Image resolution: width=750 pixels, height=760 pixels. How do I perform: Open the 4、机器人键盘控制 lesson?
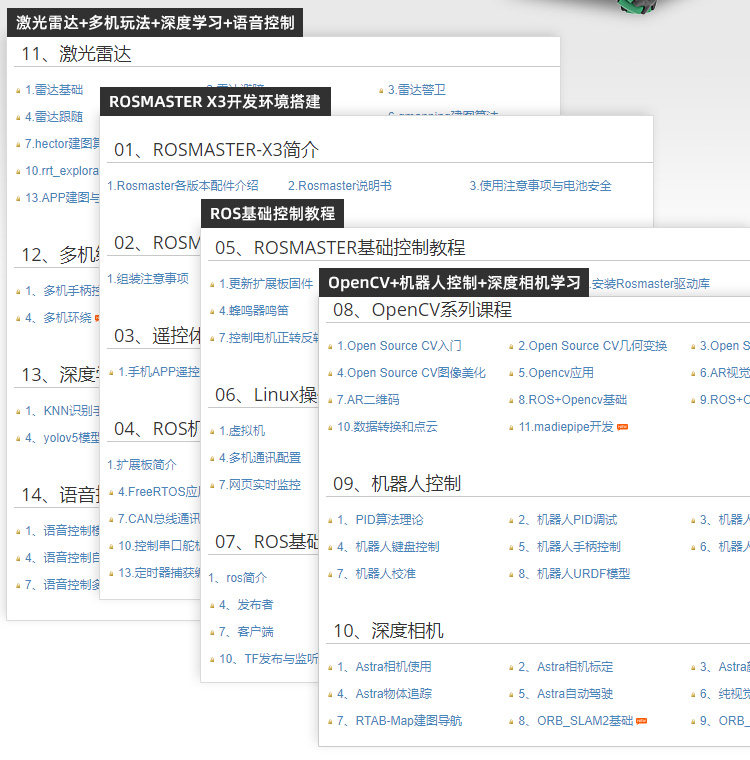(x=388, y=547)
